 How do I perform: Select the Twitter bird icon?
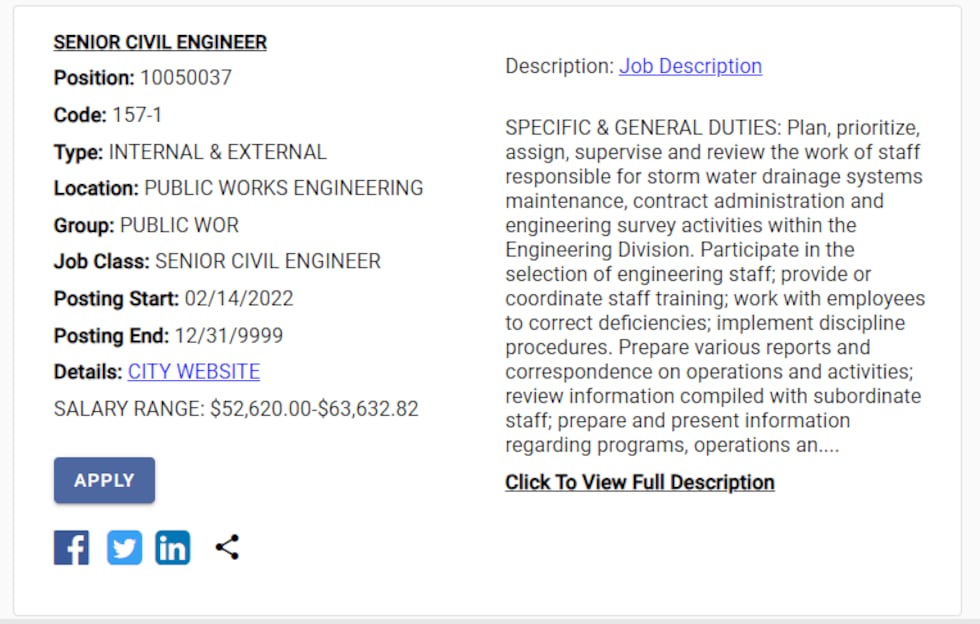pos(123,547)
